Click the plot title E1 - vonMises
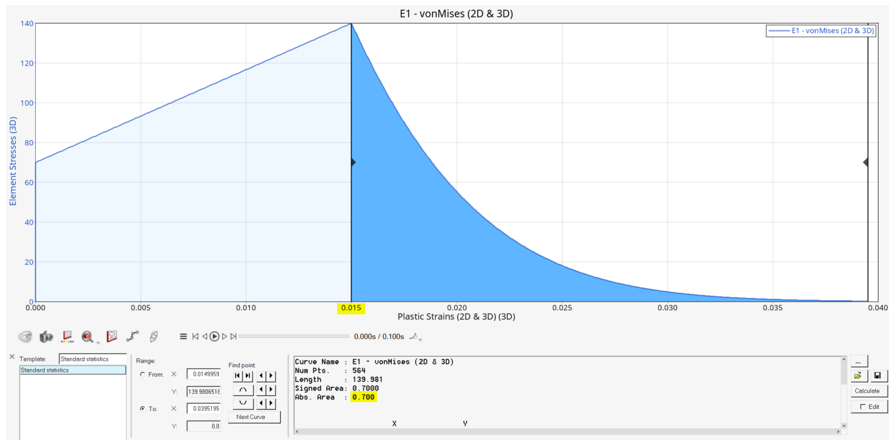 (x=455, y=14)
